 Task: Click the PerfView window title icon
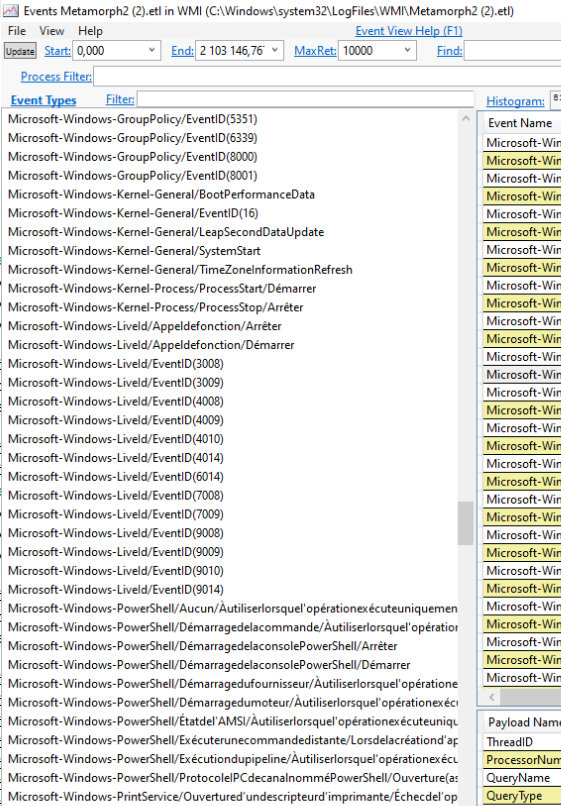tap(10, 10)
